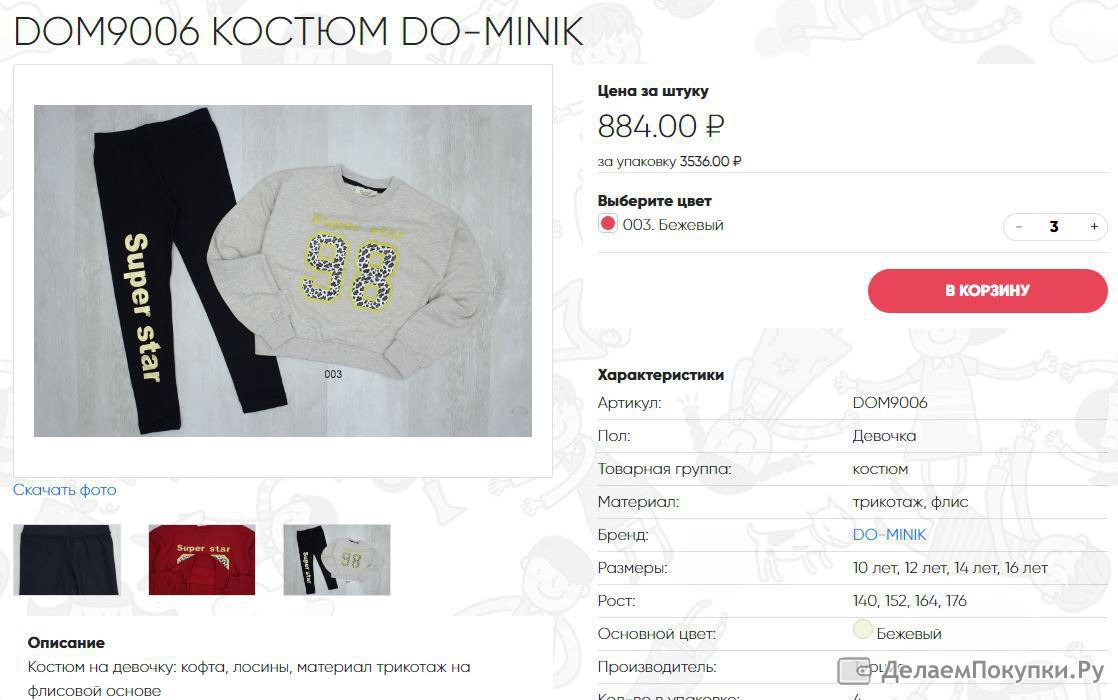Click the package price 3536.00 ₽ text
The width and height of the screenshot is (1118, 700).
[x=710, y=161]
